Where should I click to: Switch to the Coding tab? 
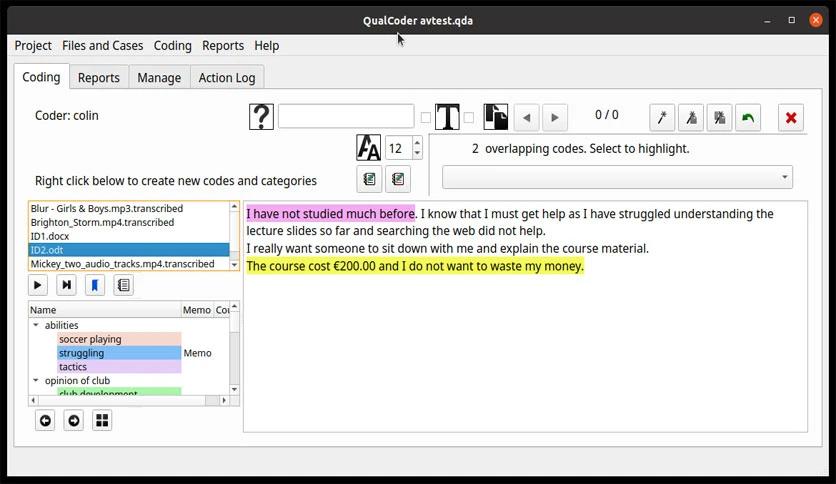pos(41,77)
